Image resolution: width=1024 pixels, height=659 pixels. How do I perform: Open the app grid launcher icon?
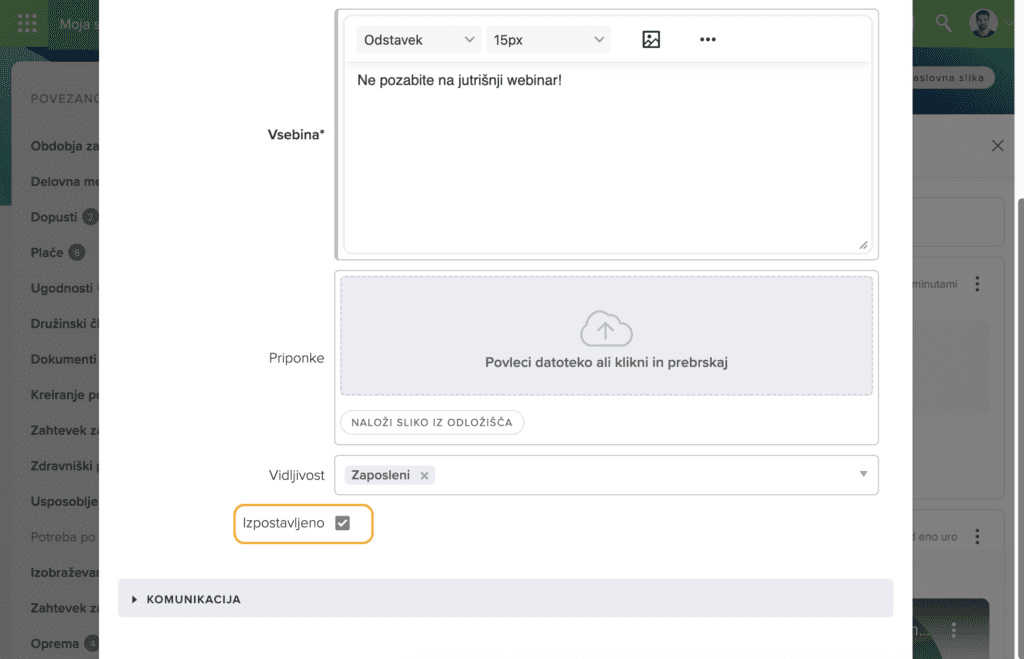click(x=28, y=23)
